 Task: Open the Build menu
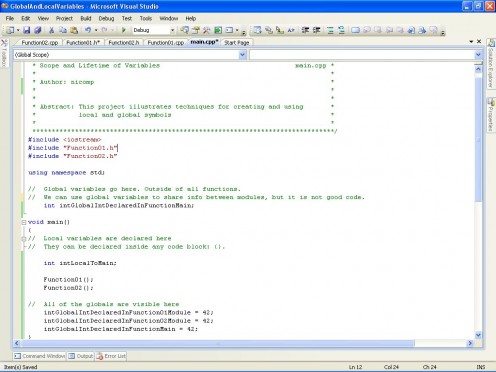click(x=86, y=18)
